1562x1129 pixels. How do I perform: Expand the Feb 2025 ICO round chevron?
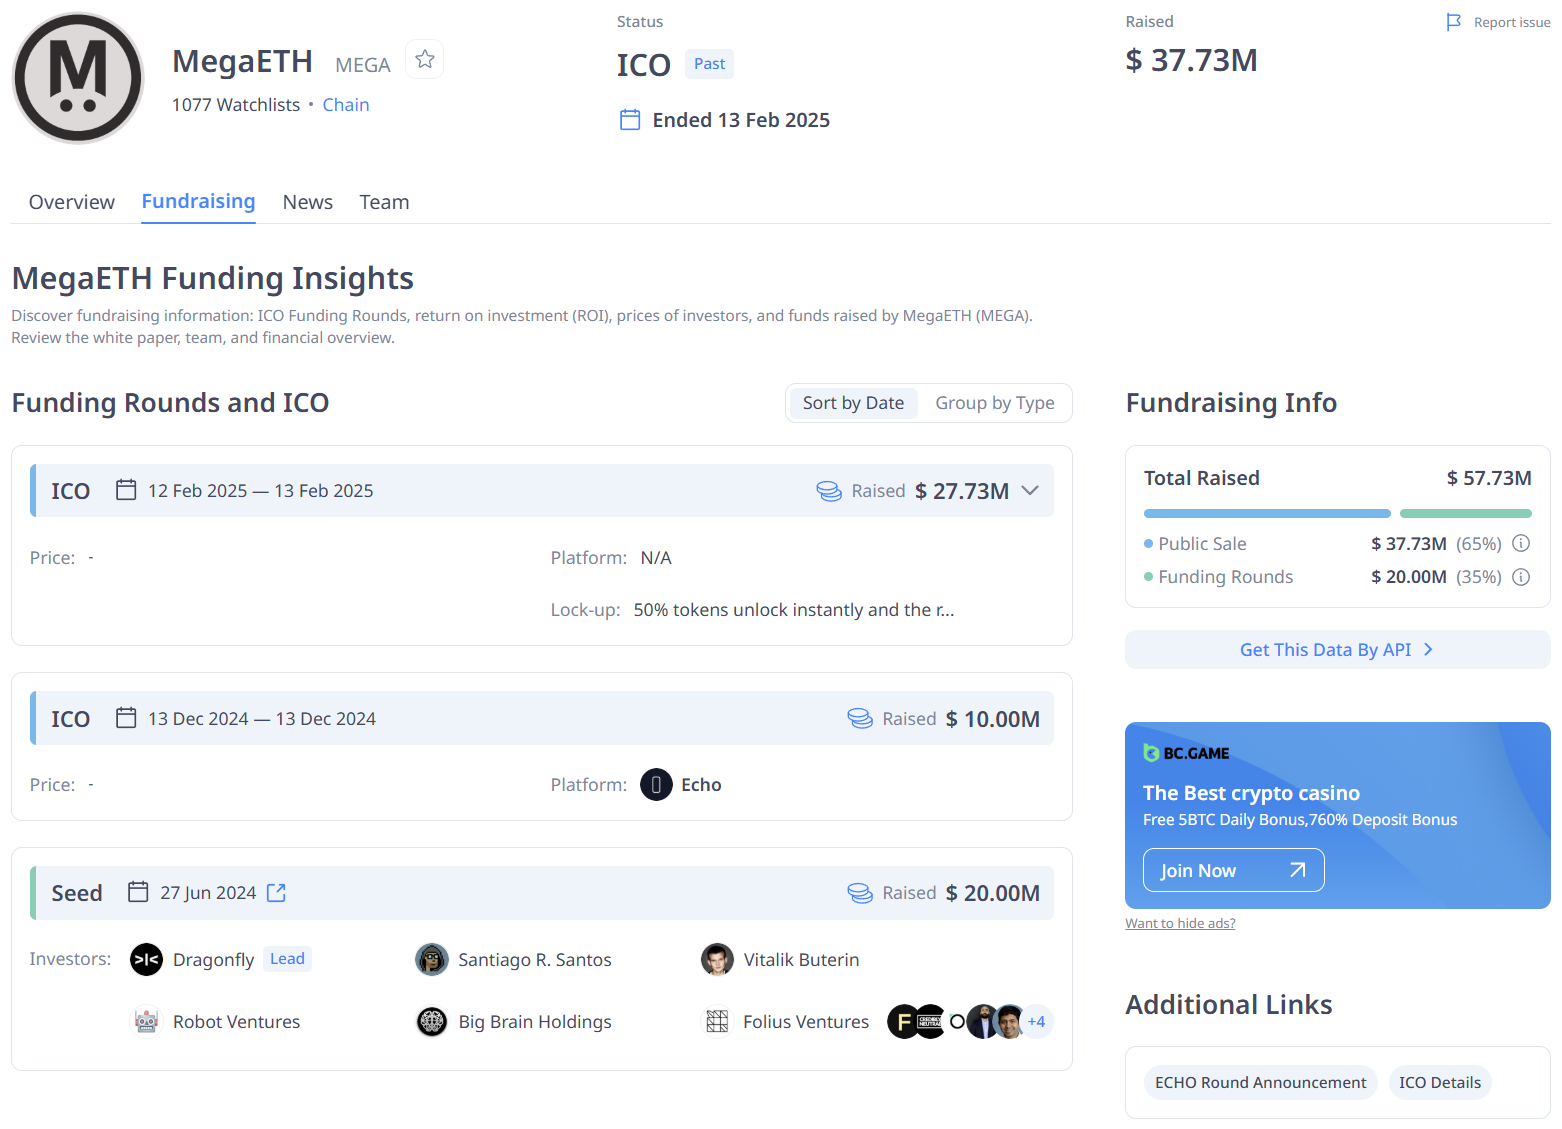tap(1030, 491)
